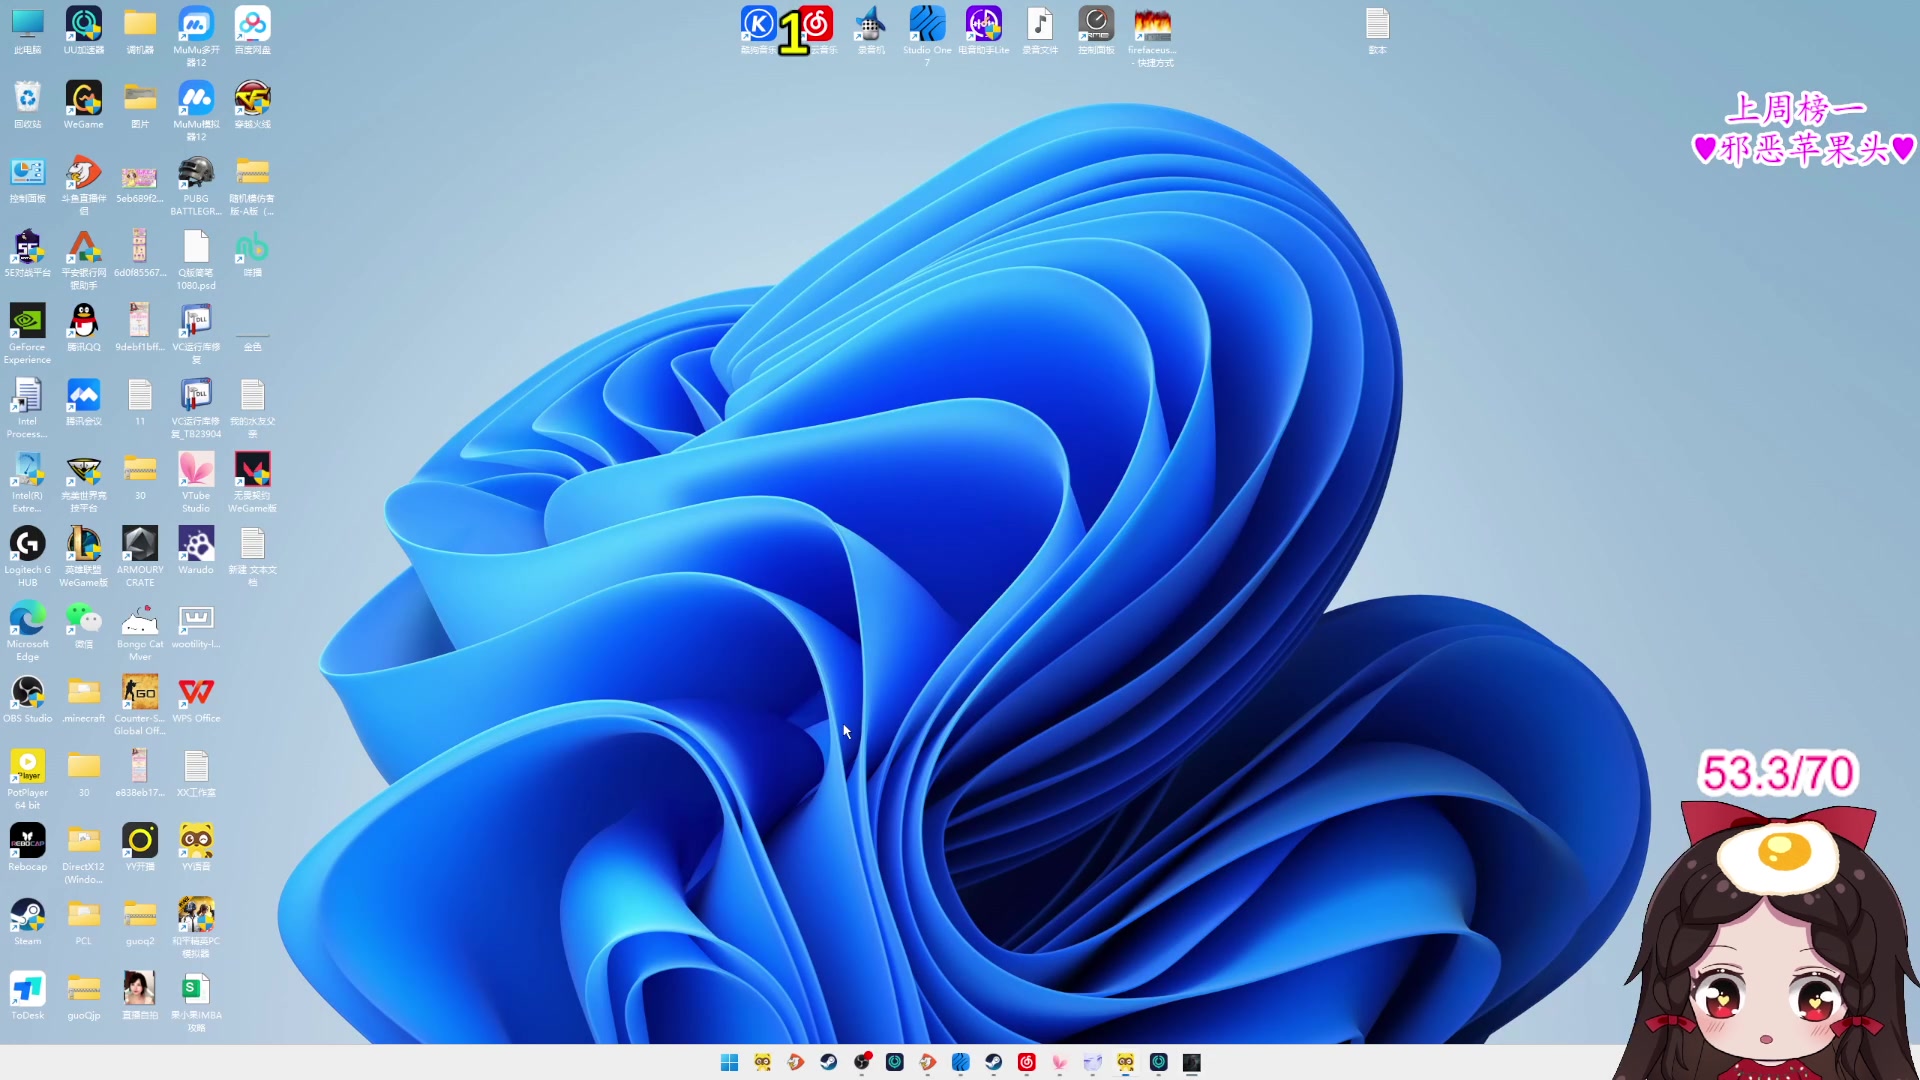Launch the YY开播 shortcut

140,847
